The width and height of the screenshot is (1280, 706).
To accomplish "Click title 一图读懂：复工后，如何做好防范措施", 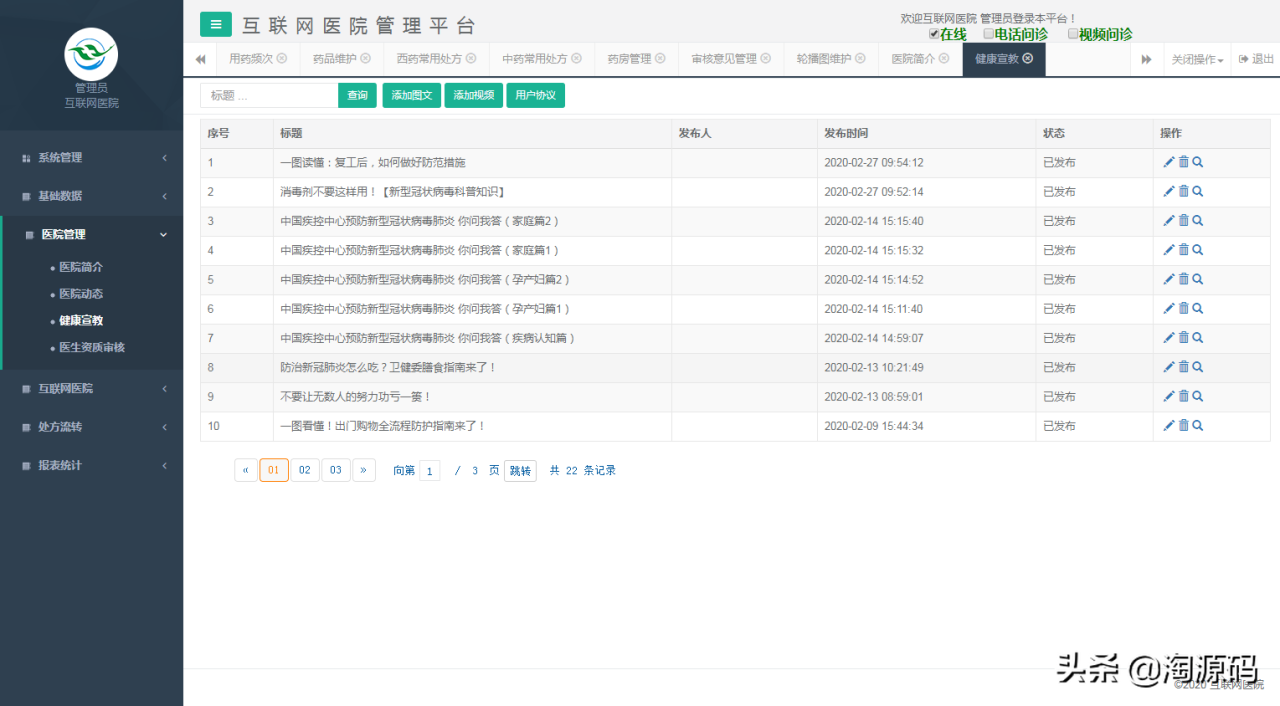I will (373, 163).
